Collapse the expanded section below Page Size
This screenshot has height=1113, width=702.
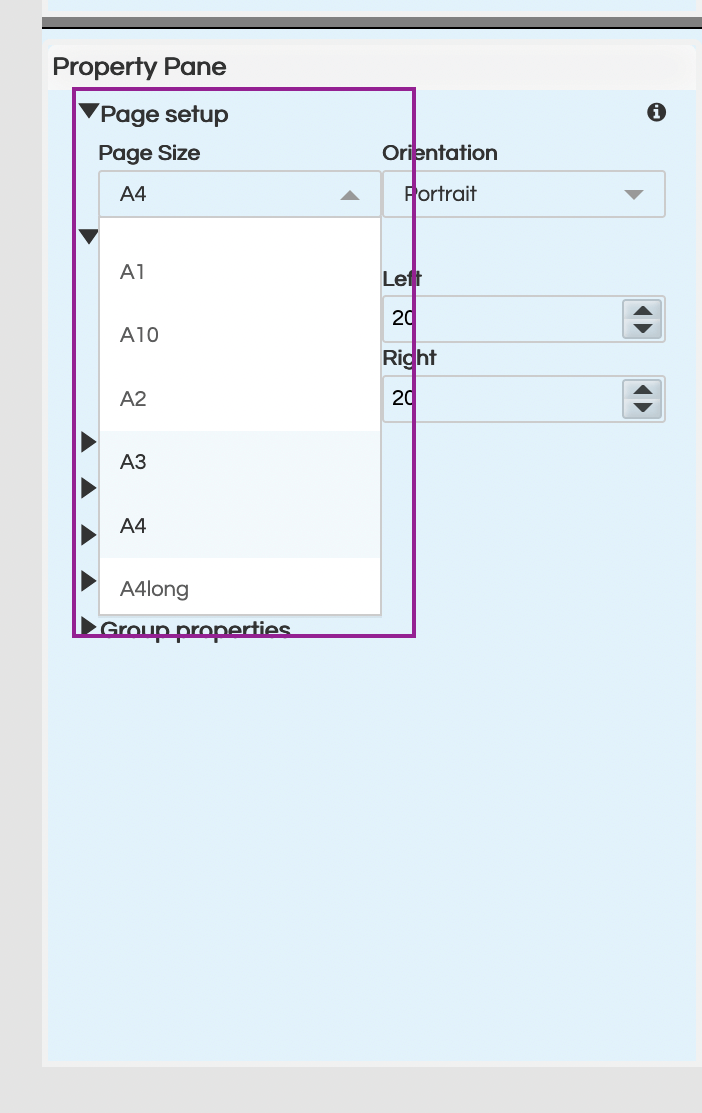click(x=89, y=236)
